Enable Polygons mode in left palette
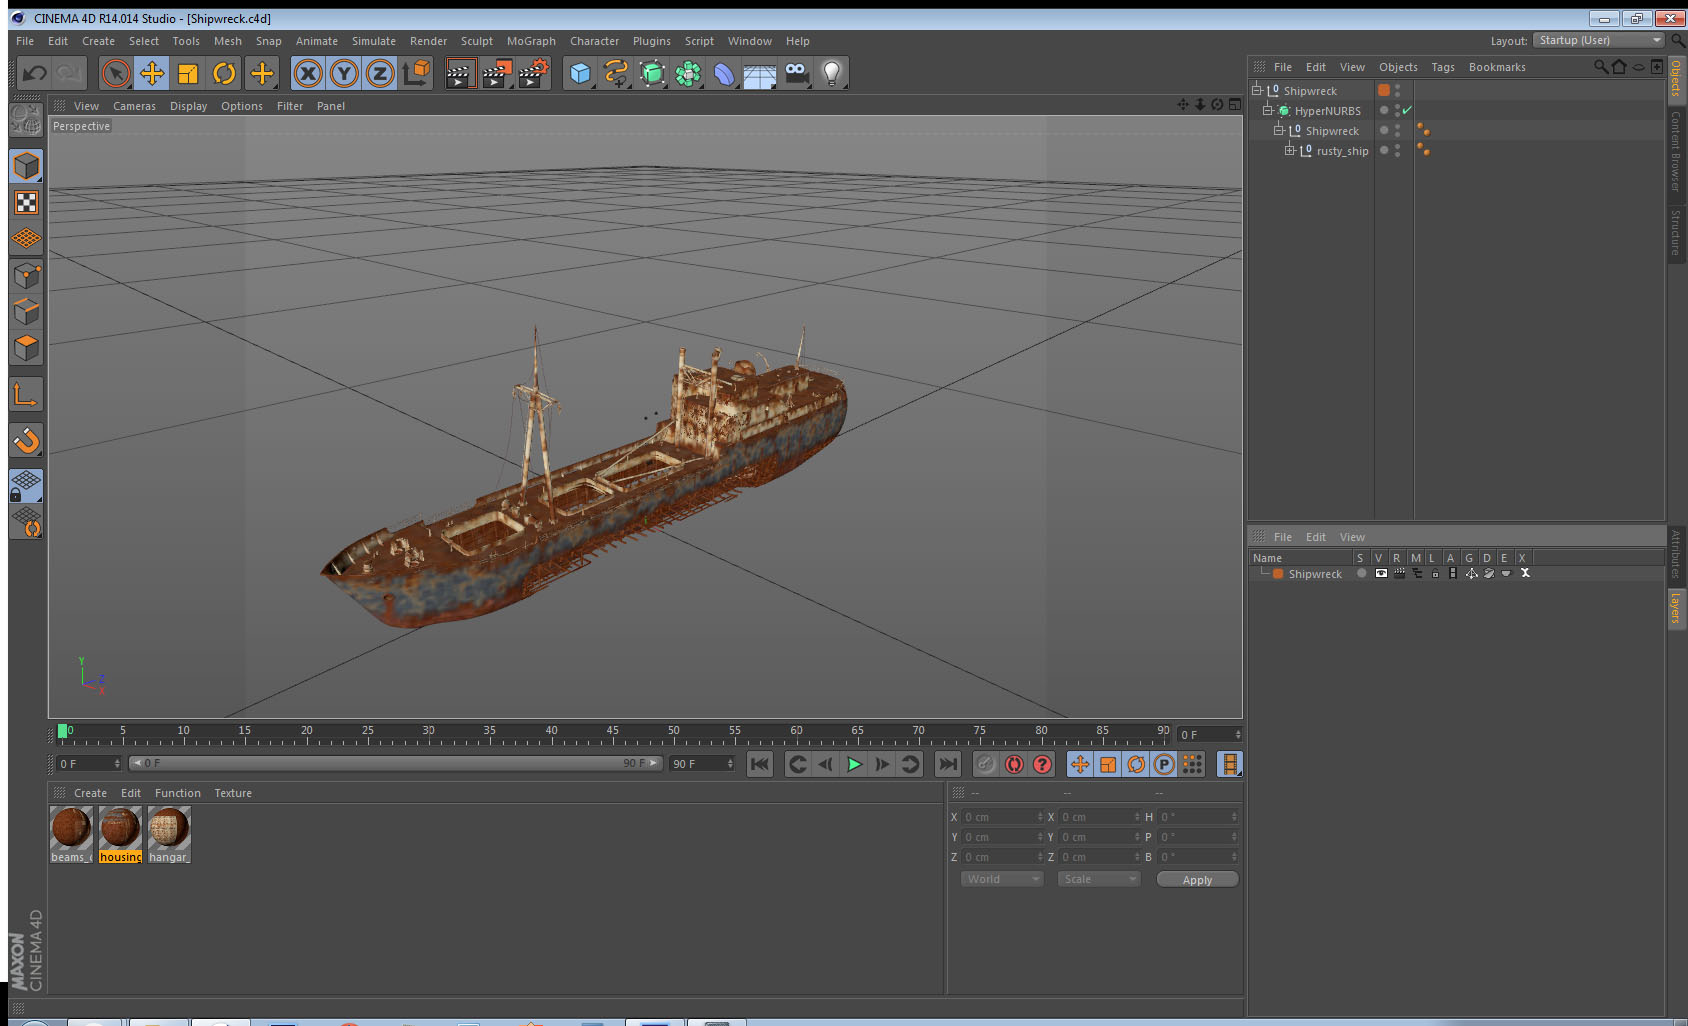This screenshot has height=1026, width=1688. (x=26, y=347)
